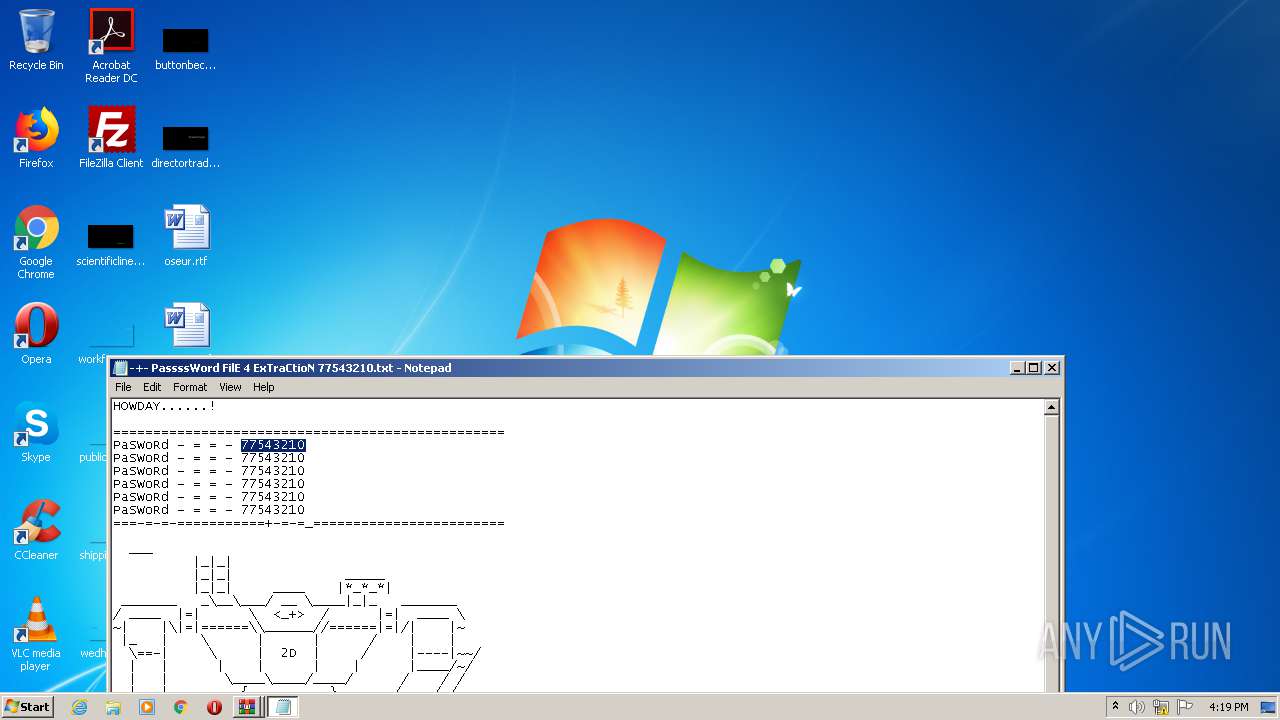Screen dimensions: 1280x720
Task: Show hidden tray icons arrow
Action: [x=1115, y=707]
